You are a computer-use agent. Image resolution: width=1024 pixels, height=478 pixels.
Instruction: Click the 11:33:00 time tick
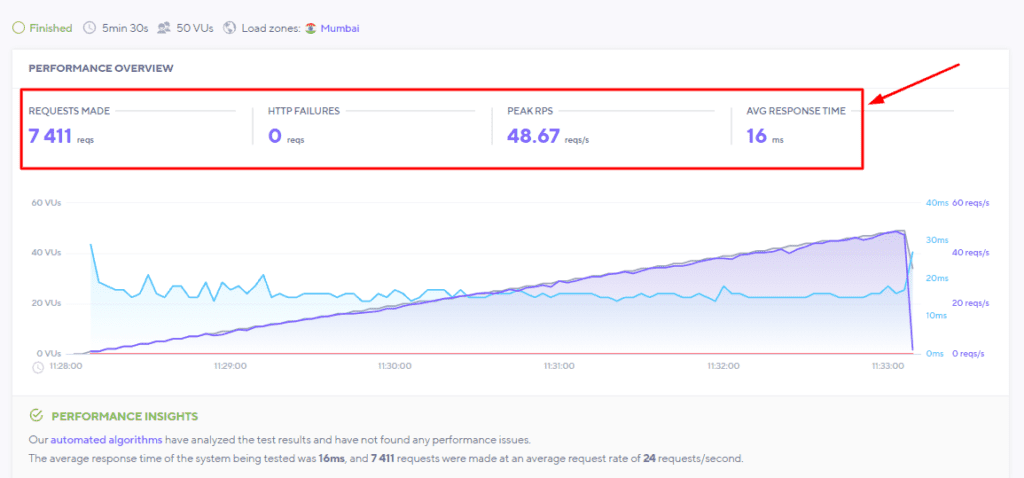[888, 366]
